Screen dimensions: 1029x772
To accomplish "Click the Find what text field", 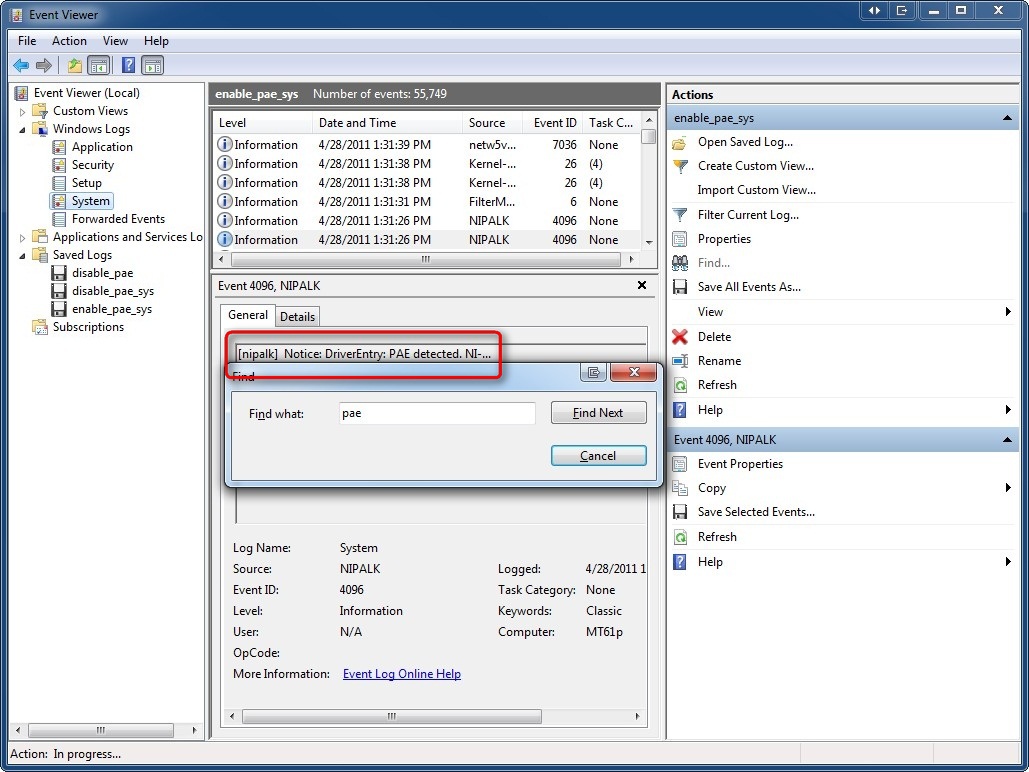I will tap(437, 413).
